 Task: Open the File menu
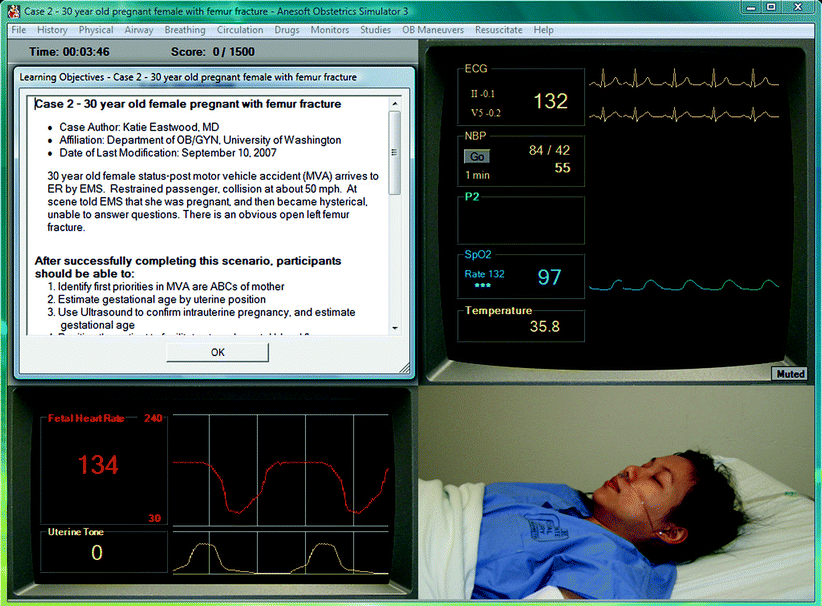pos(19,30)
